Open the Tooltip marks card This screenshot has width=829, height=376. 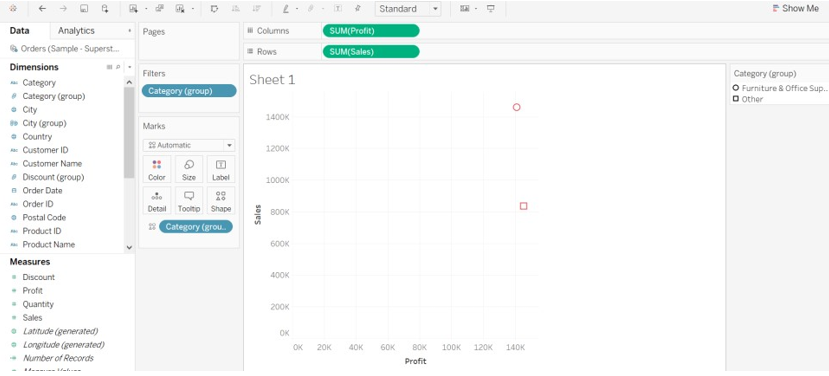tap(189, 201)
